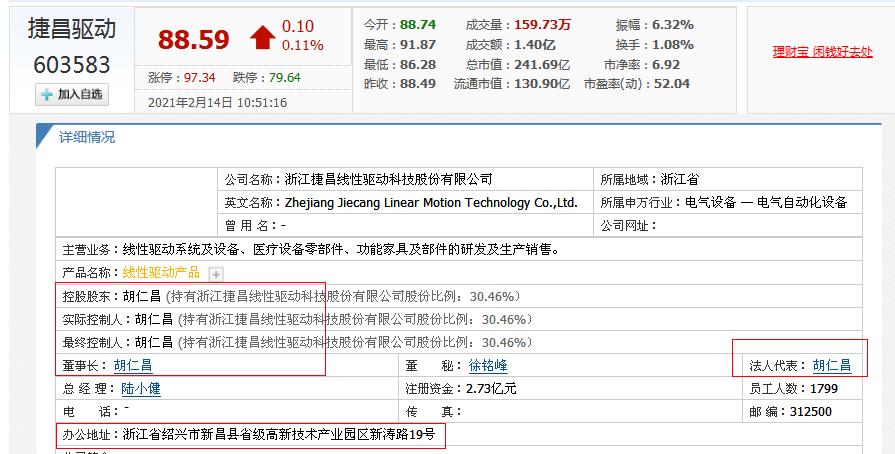
Task: Click the red up-arrow price change icon
Action: tap(263, 38)
